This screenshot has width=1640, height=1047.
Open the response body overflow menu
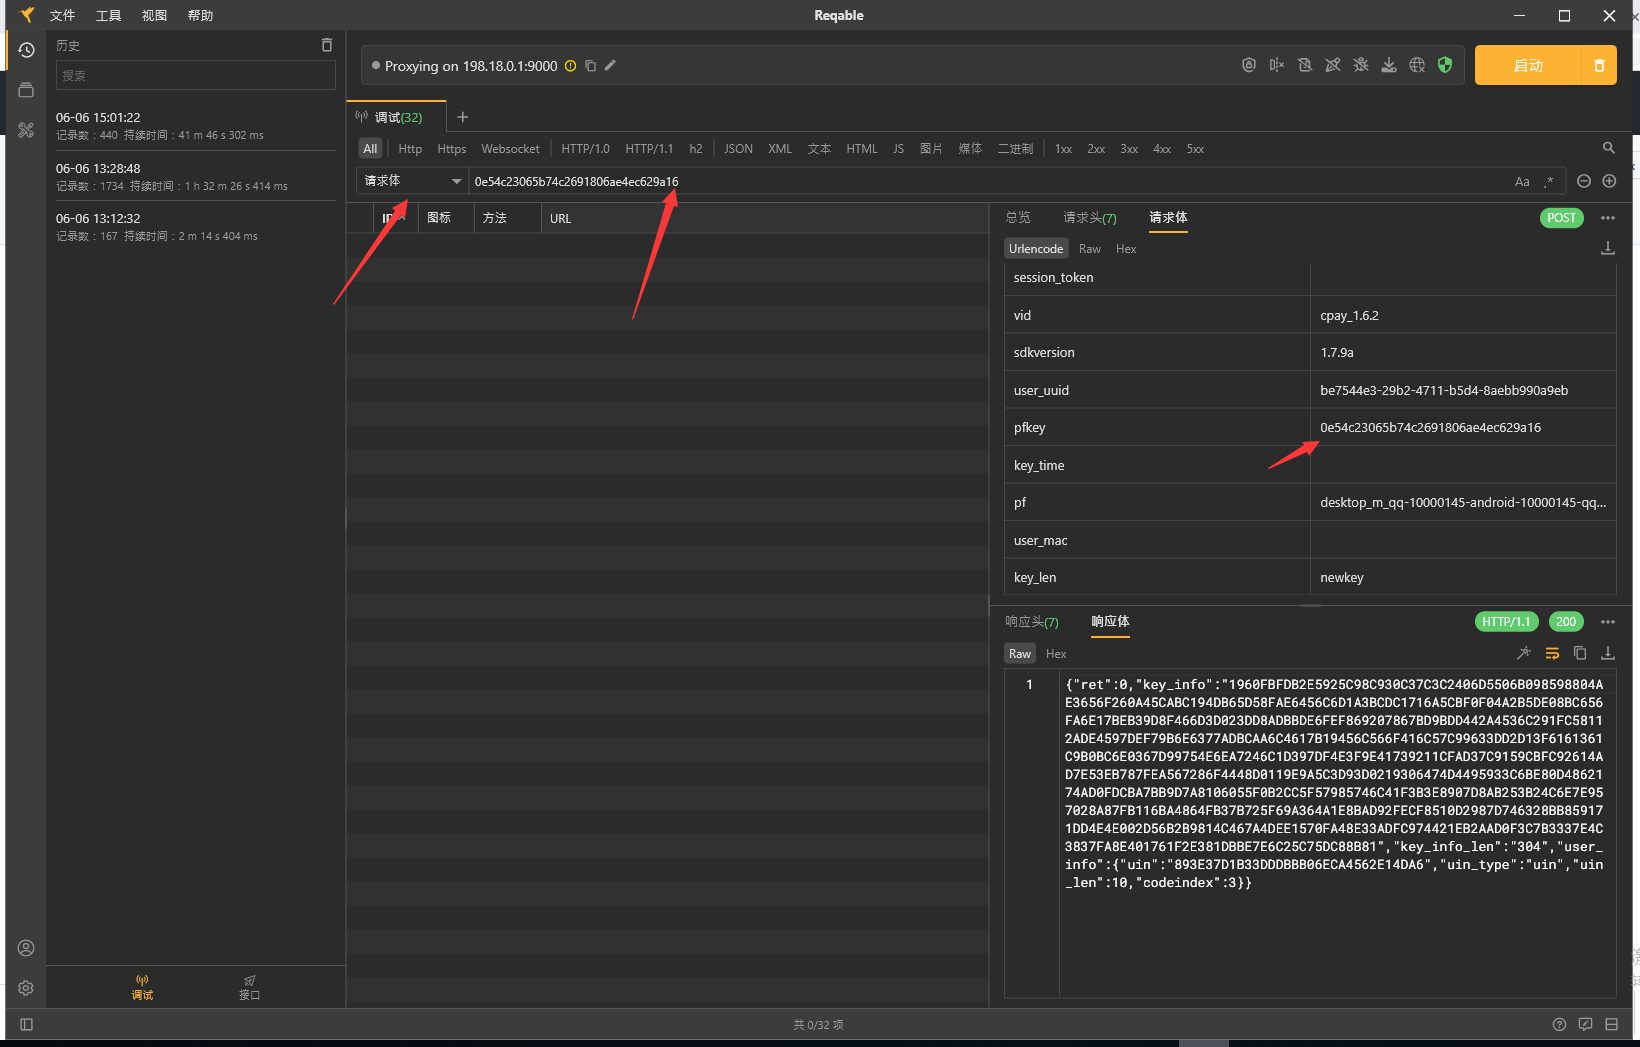click(x=1607, y=621)
